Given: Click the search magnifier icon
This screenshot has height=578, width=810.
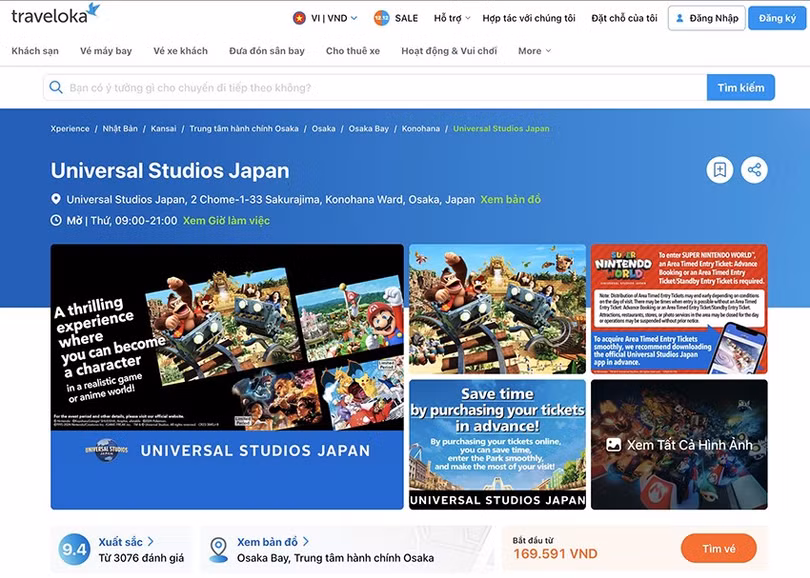Looking at the screenshot, I should tap(56, 87).
